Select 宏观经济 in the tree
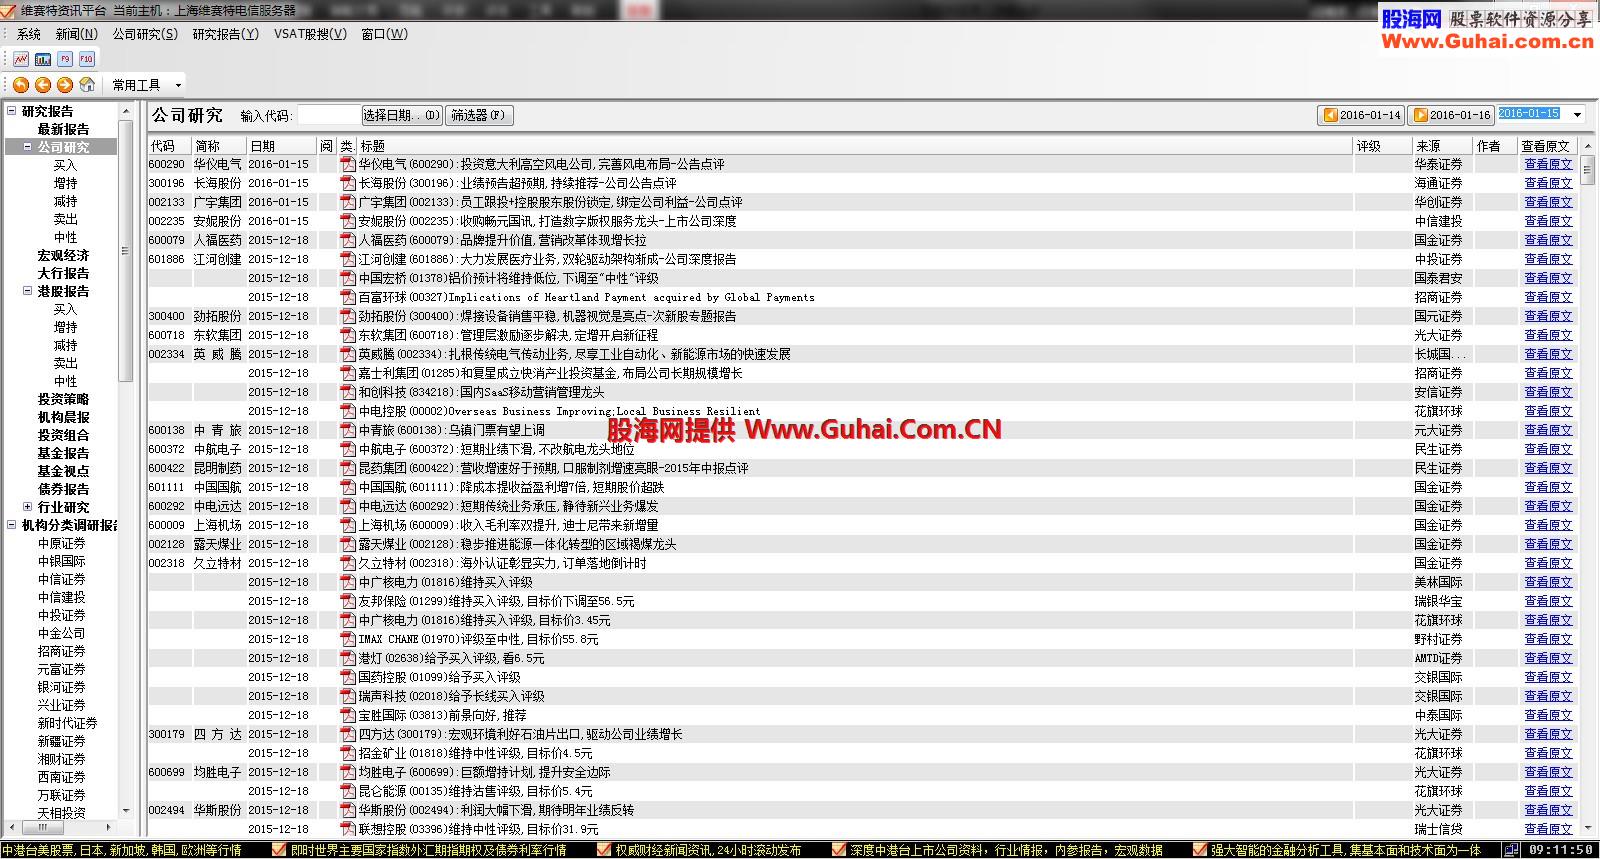This screenshot has height=859, width=1600. click(63, 255)
